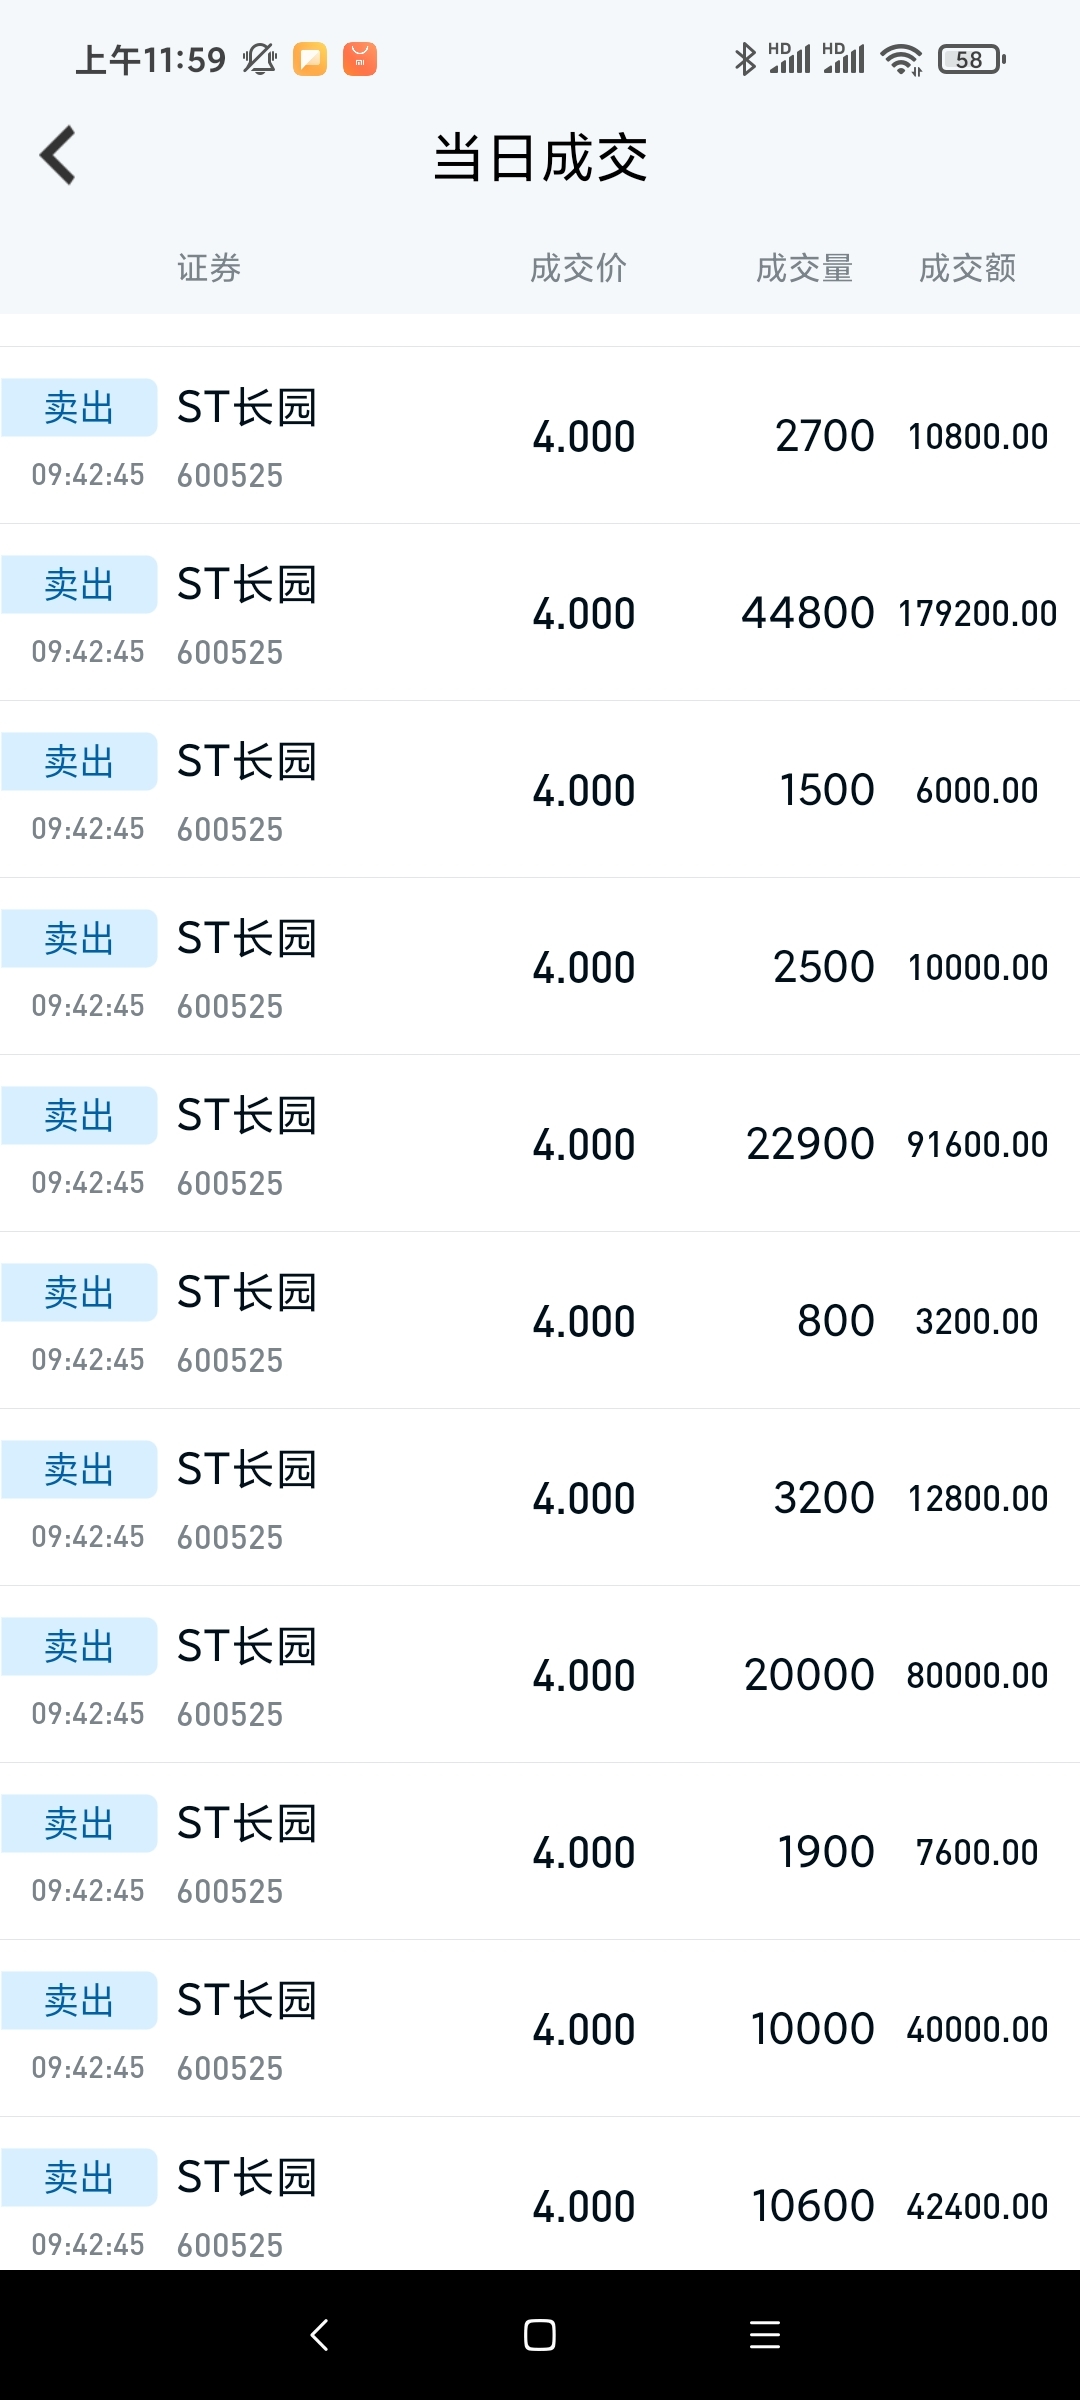The image size is (1080, 2400).
Task: Open the trade row with volume 44800
Action: [540, 613]
